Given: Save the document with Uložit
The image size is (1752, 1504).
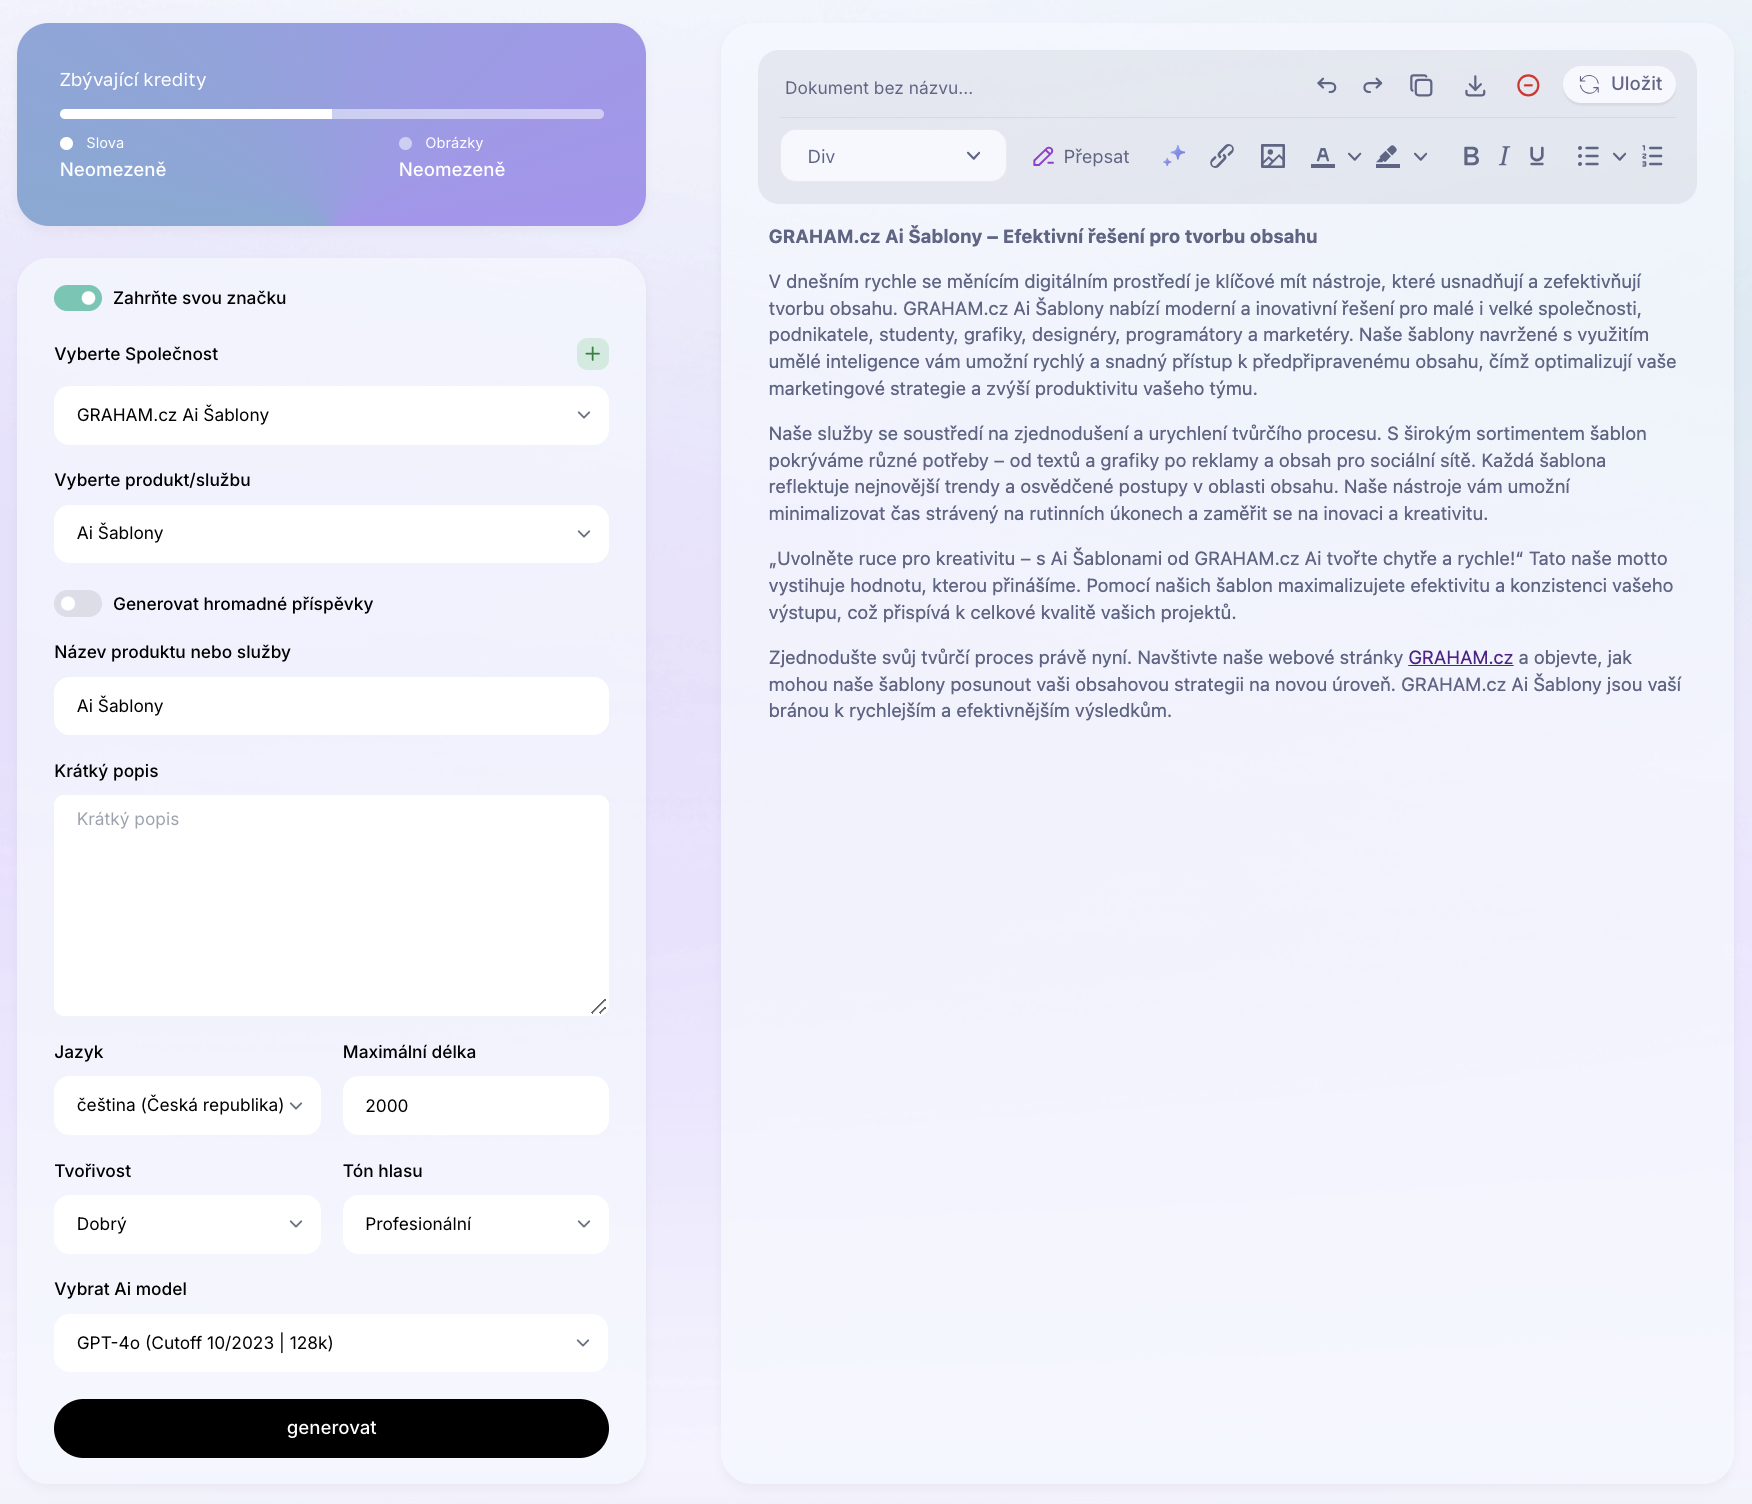Looking at the screenshot, I should coord(1620,84).
